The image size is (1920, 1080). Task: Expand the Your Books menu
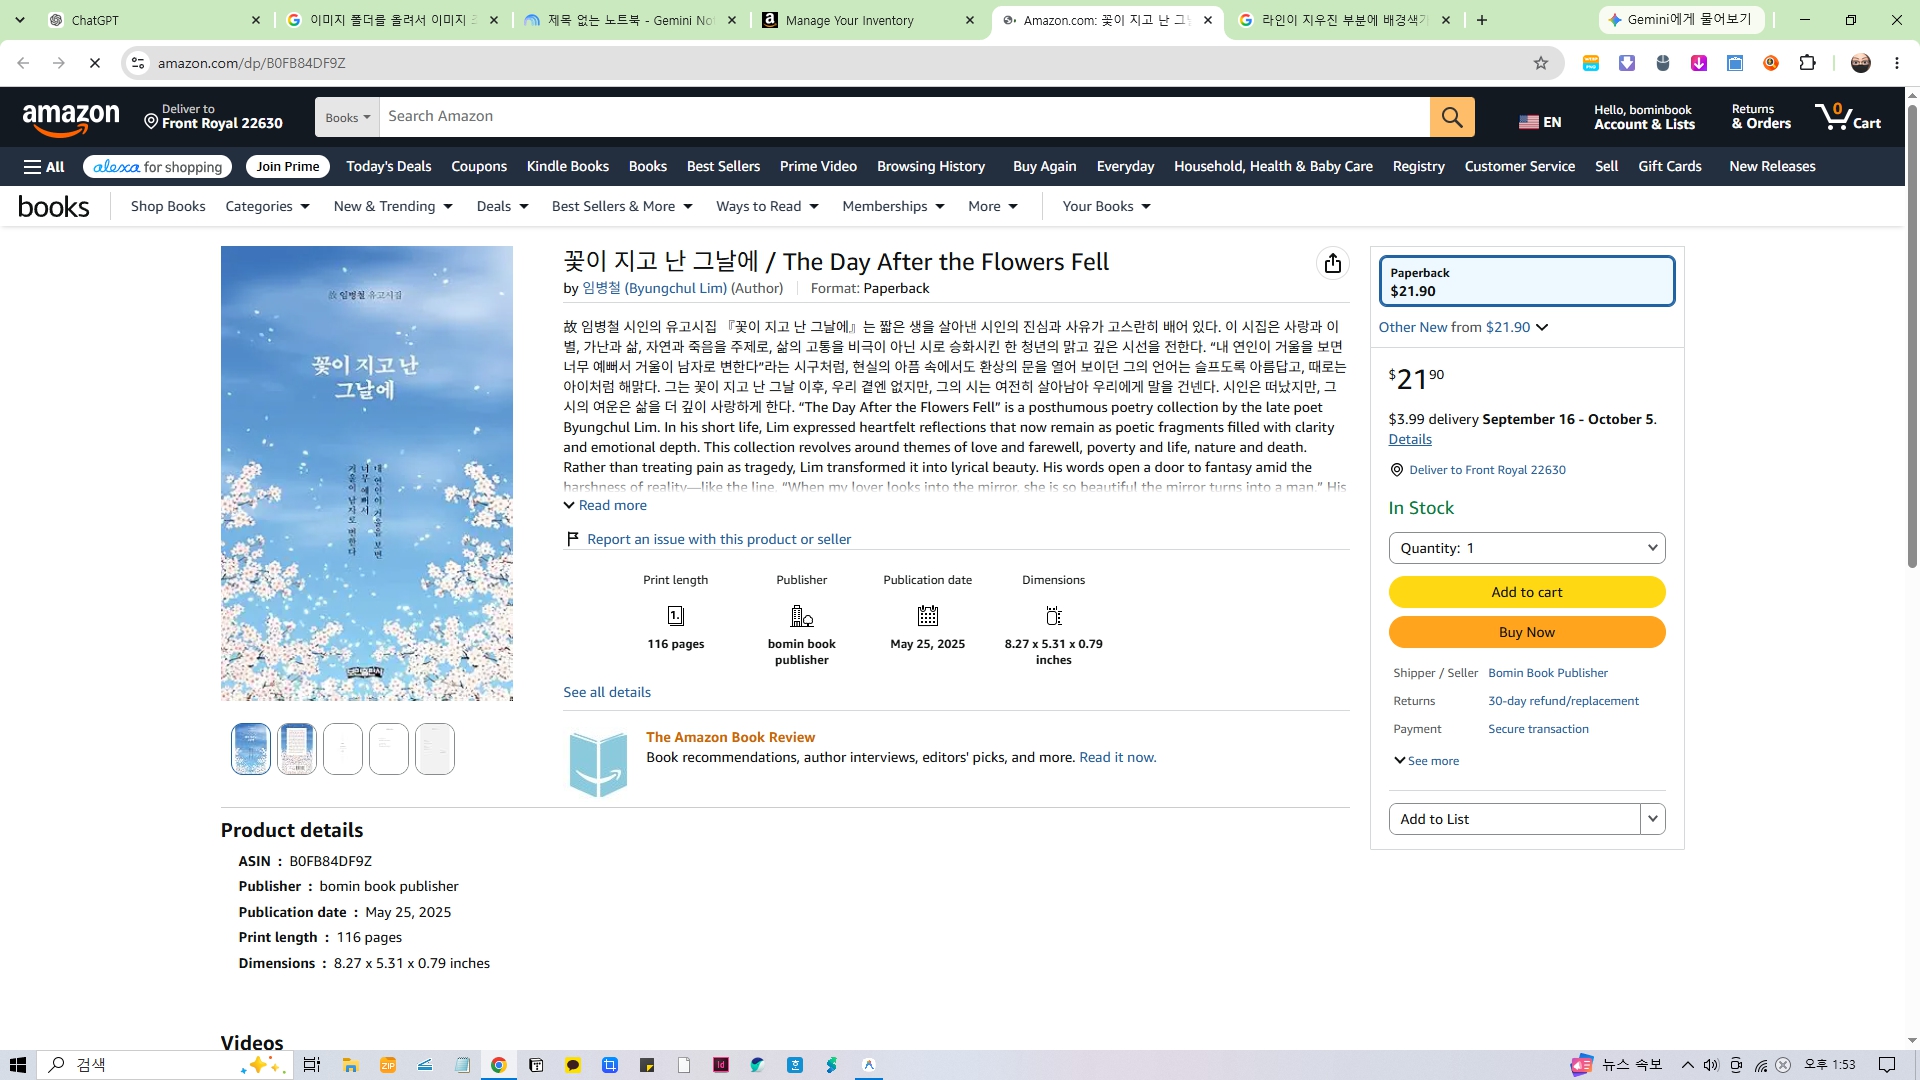coord(1106,207)
